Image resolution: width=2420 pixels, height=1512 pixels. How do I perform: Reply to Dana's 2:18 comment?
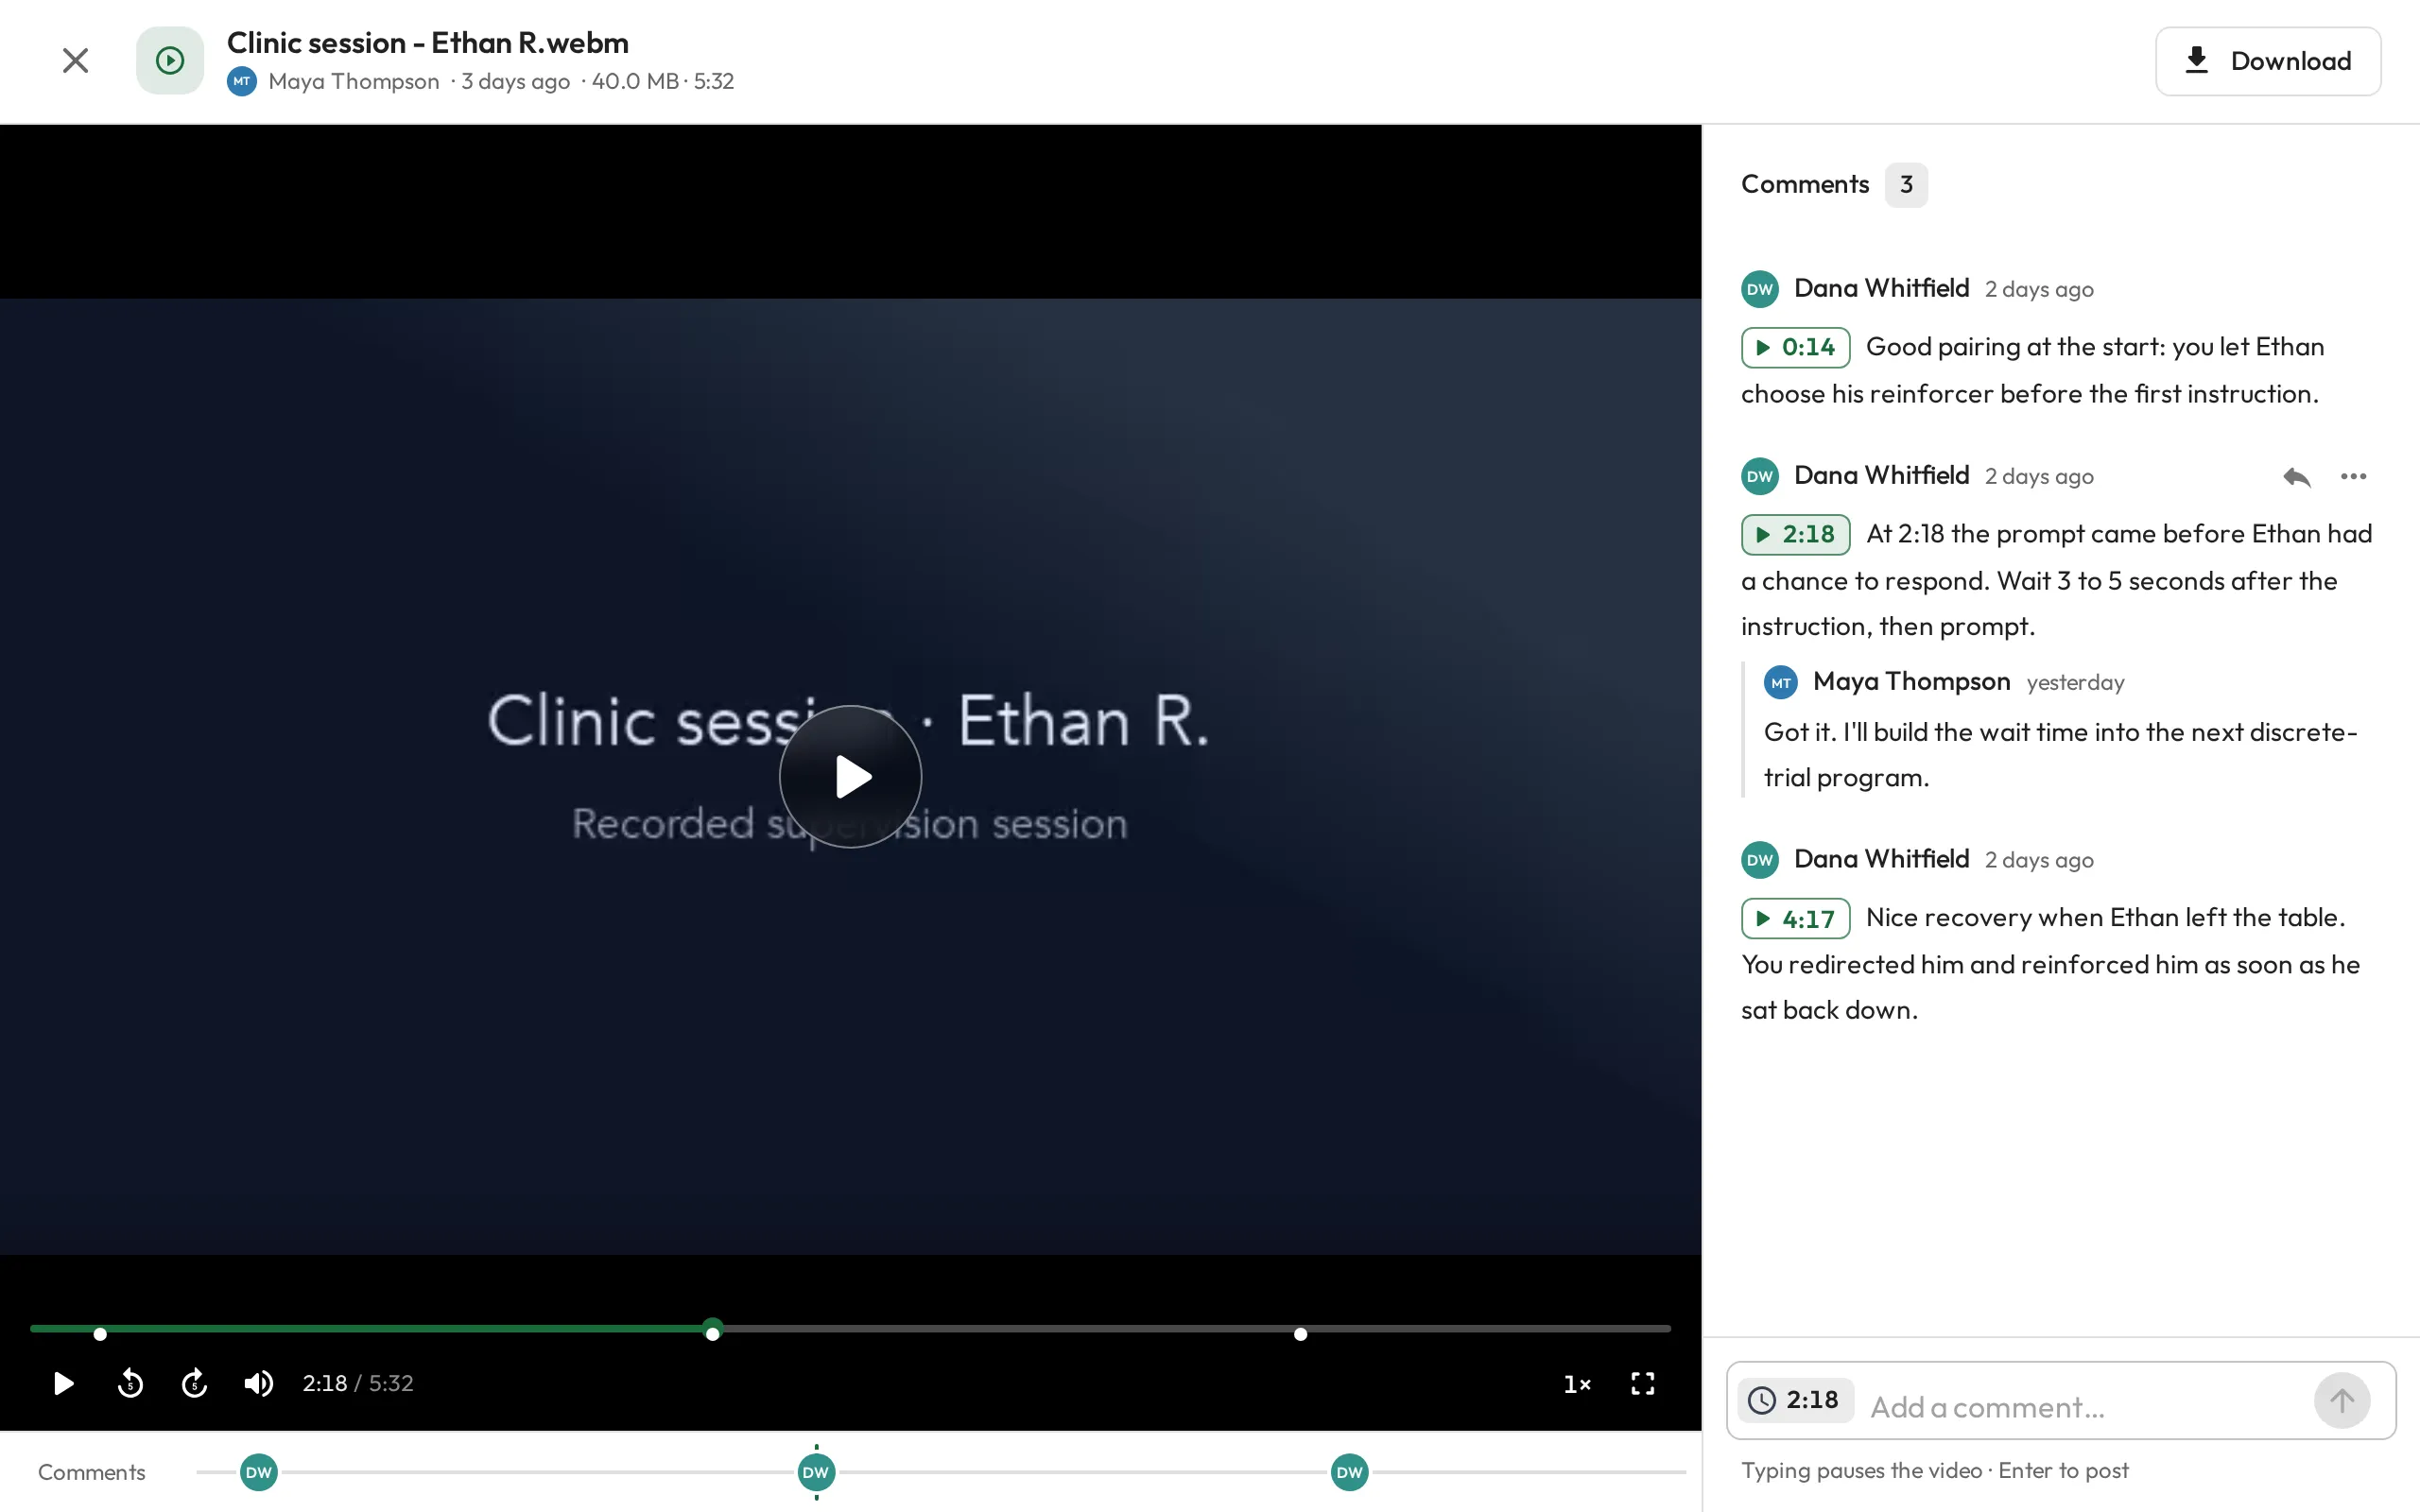tap(2297, 476)
